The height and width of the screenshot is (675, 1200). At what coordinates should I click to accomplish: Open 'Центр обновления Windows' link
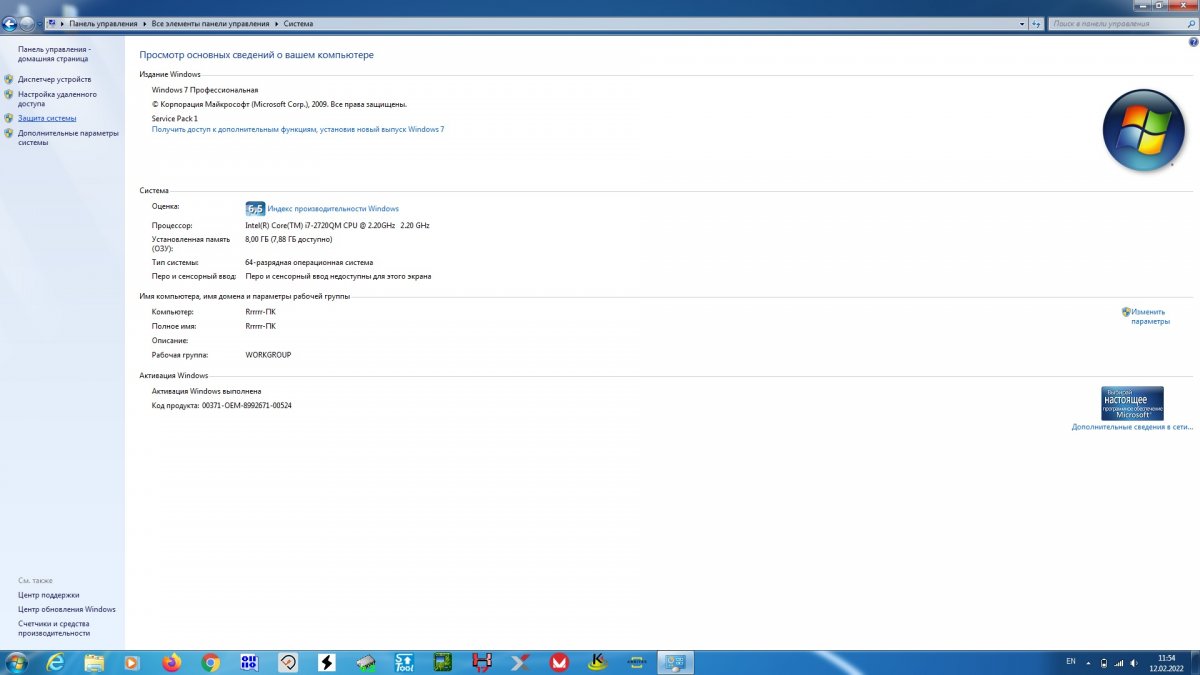(67, 609)
